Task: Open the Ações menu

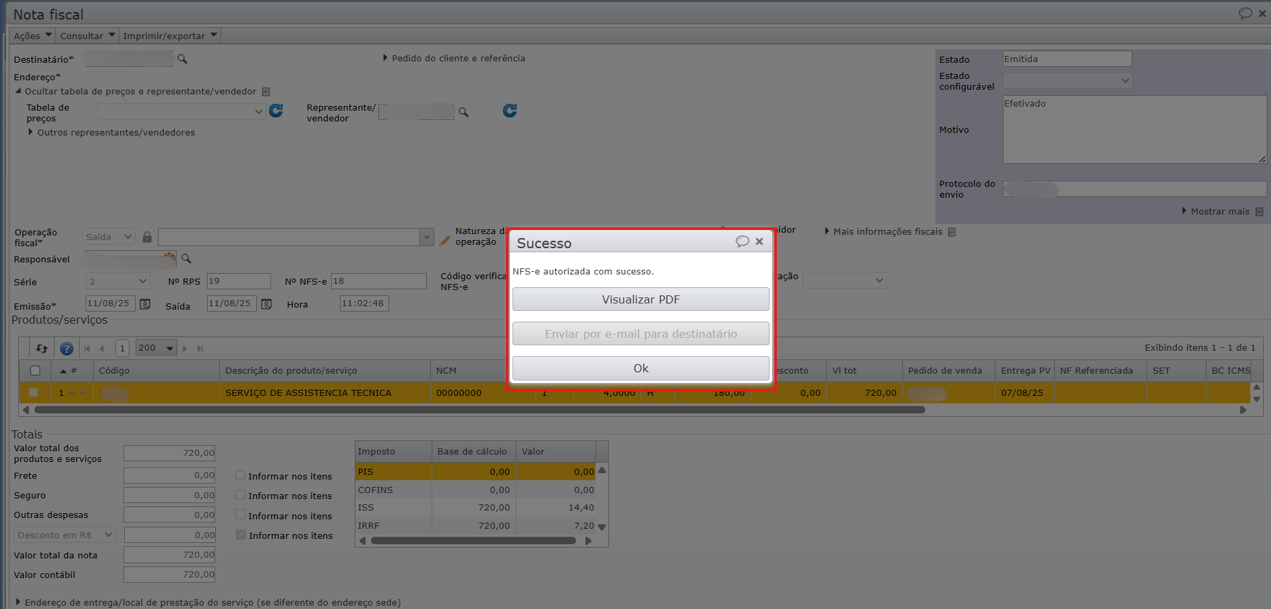Action: 32,36
